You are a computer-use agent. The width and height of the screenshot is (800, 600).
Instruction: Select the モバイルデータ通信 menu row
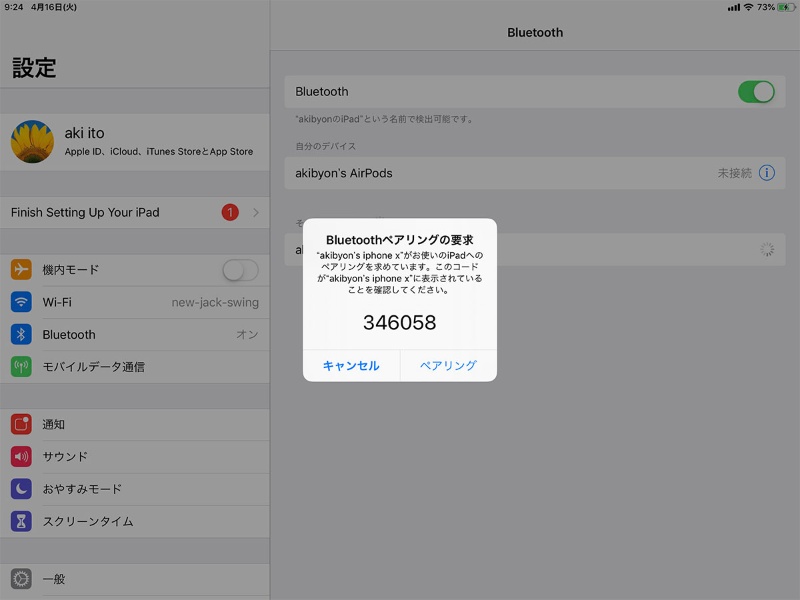pyautogui.click(x=135, y=367)
